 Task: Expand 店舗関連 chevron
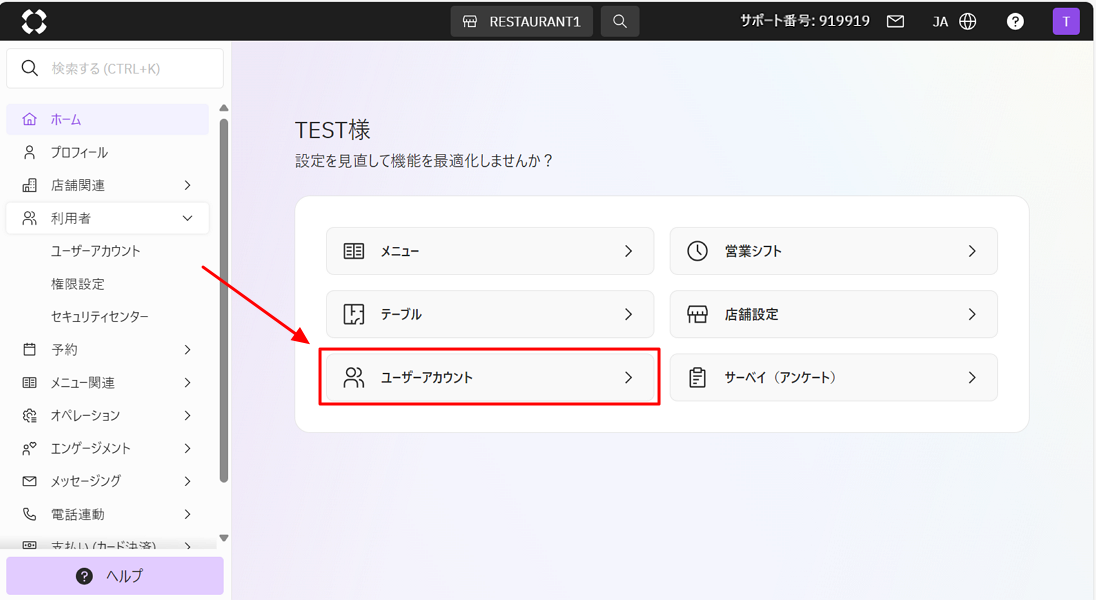point(187,185)
